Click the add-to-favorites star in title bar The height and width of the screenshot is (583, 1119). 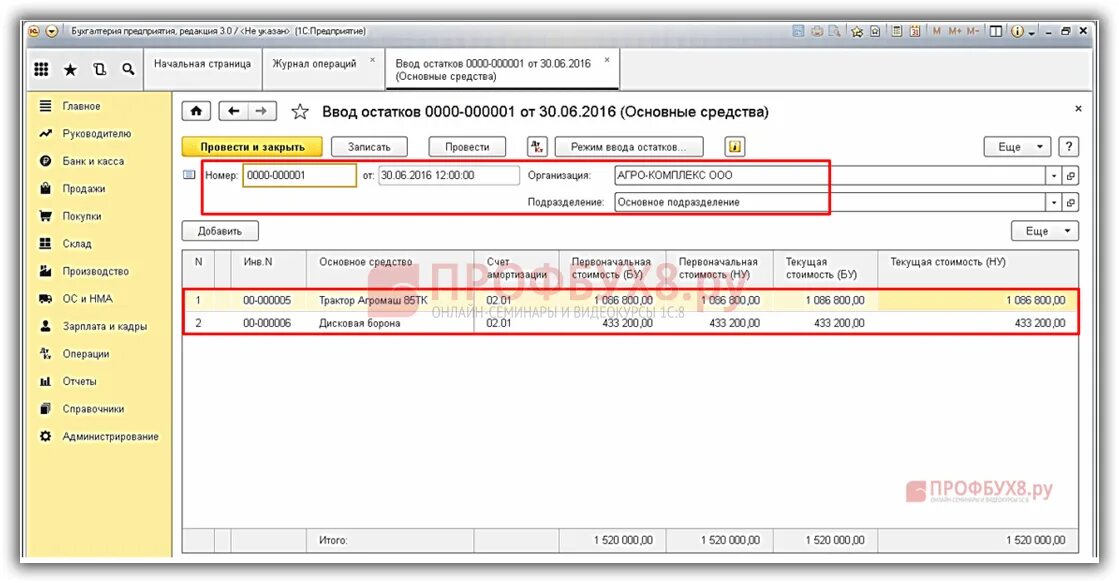[x=856, y=31]
